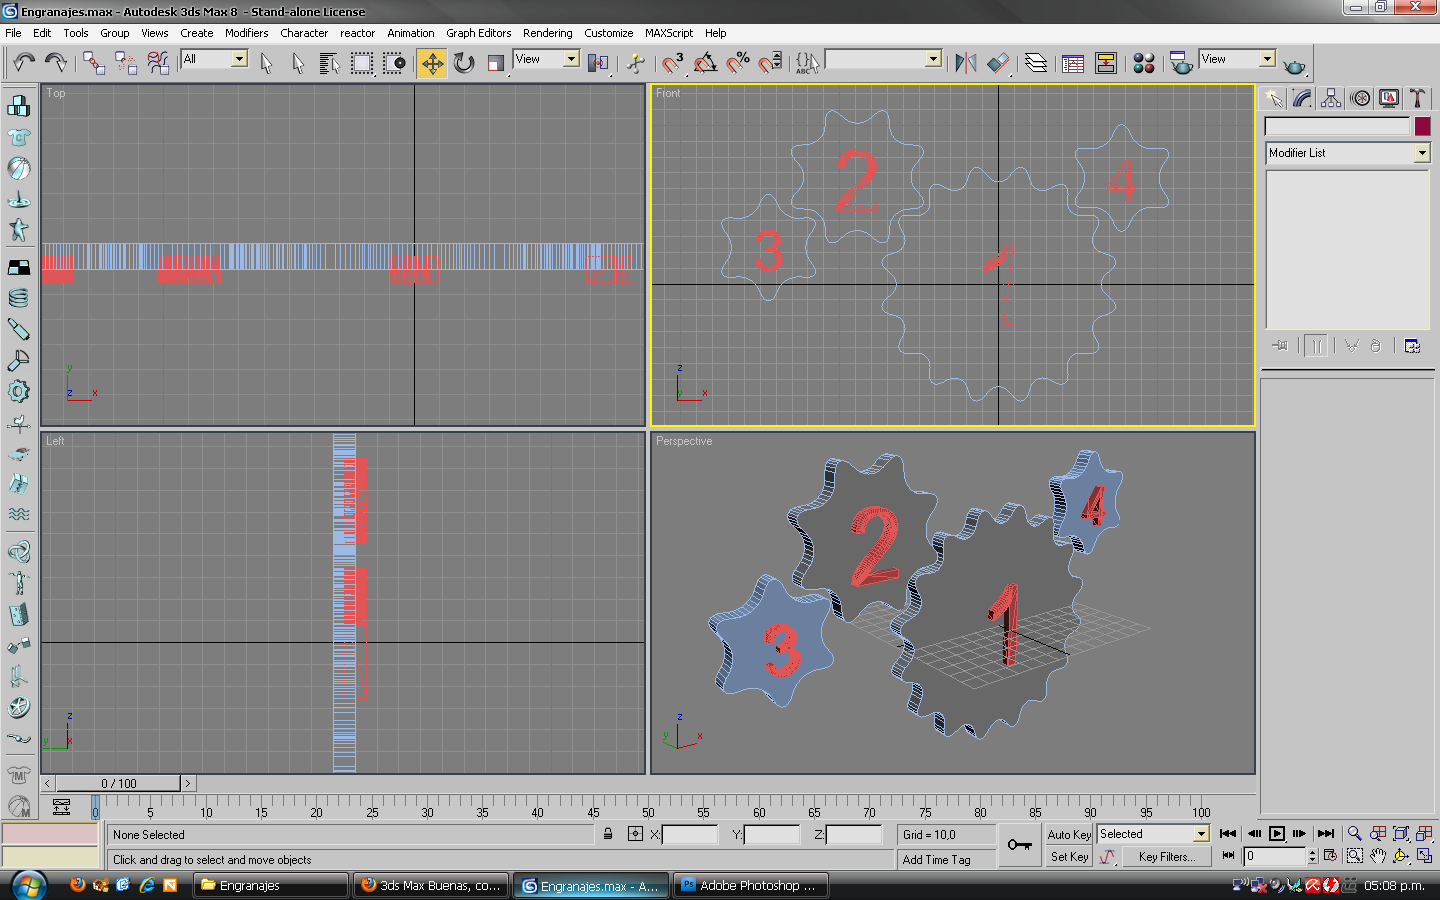
Task: Toggle Percent Snap
Action: tap(738, 63)
